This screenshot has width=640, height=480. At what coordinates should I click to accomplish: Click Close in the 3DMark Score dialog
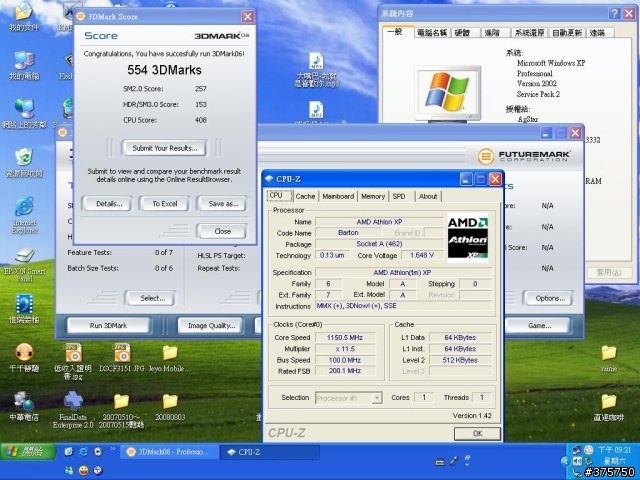point(222,231)
